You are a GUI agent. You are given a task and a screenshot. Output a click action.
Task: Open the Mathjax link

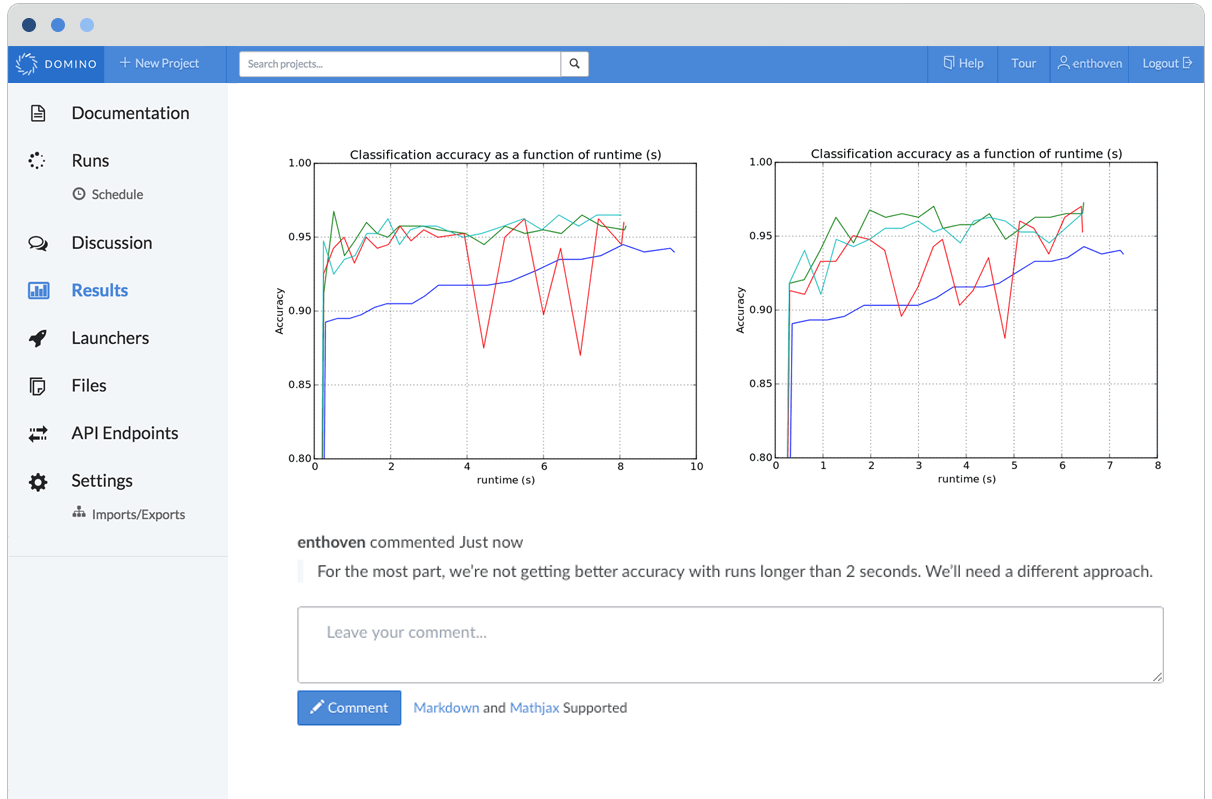[x=534, y=708]
